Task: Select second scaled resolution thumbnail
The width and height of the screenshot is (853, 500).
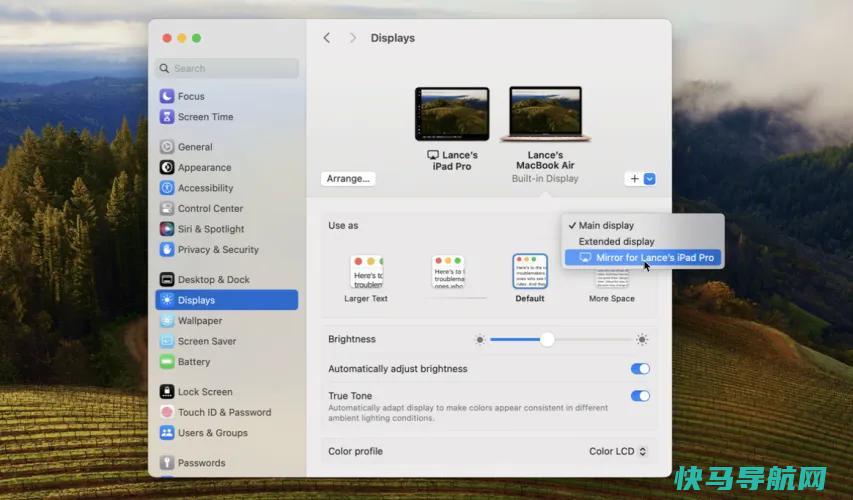Action: point(449,272)
